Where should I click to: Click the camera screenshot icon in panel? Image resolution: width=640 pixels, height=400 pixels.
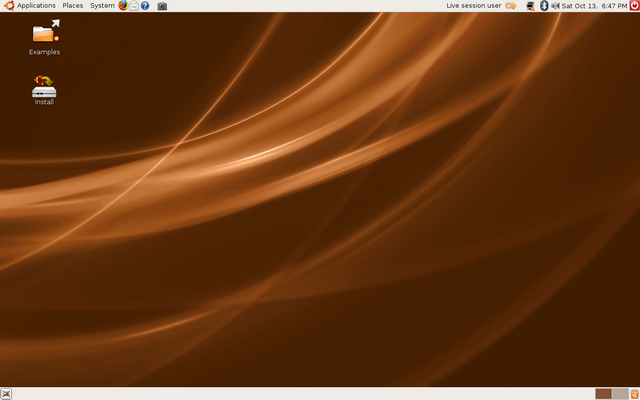click(162, 6)
